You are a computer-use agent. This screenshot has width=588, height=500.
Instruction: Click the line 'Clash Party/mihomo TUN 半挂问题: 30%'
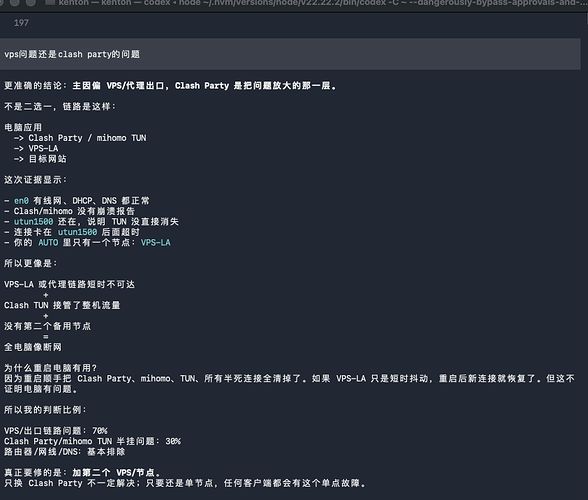[92, 441]
